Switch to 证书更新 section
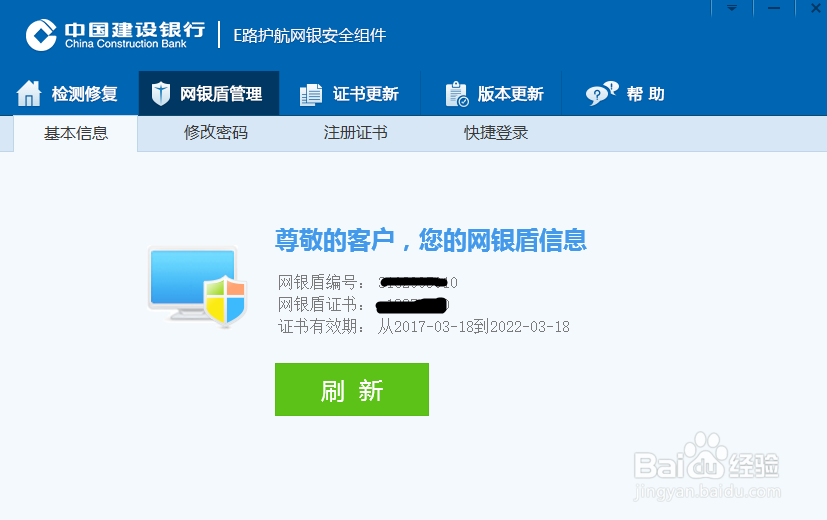 (350, 93)
